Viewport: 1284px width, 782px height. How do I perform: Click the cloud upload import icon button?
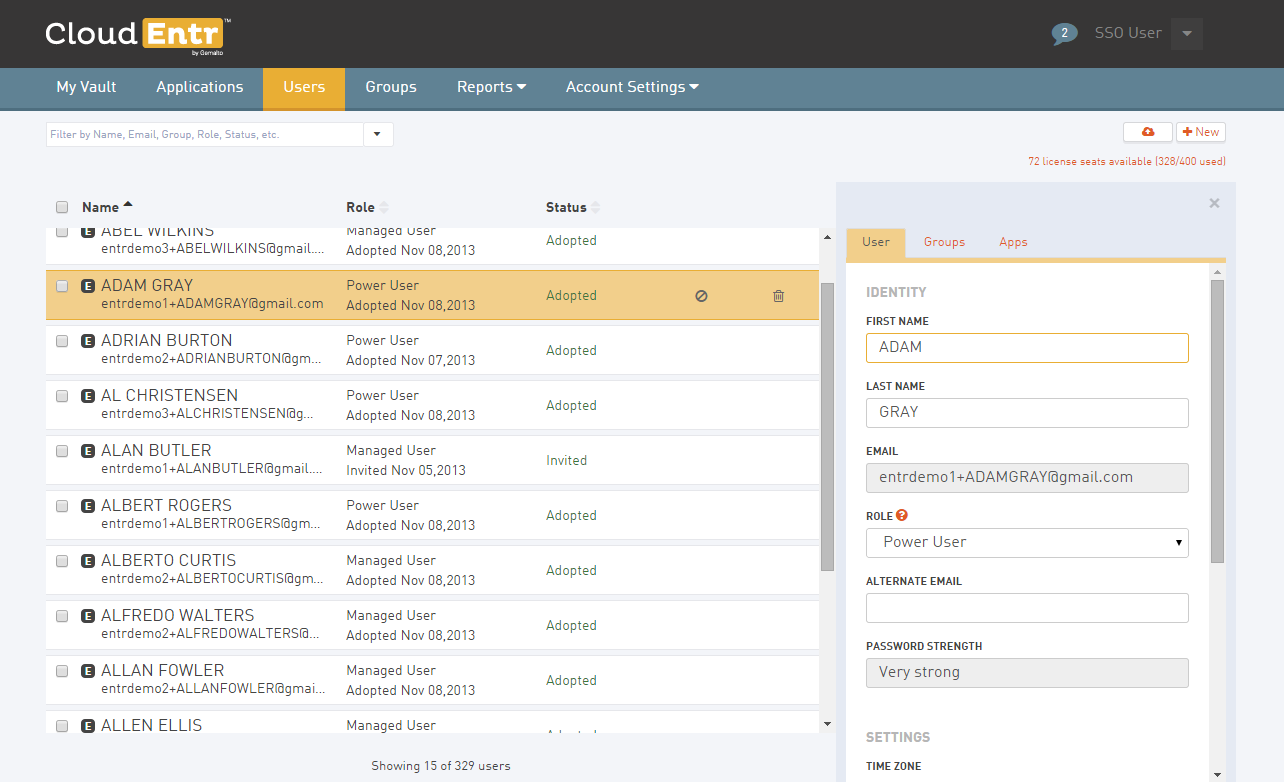tap(1147, 132)
